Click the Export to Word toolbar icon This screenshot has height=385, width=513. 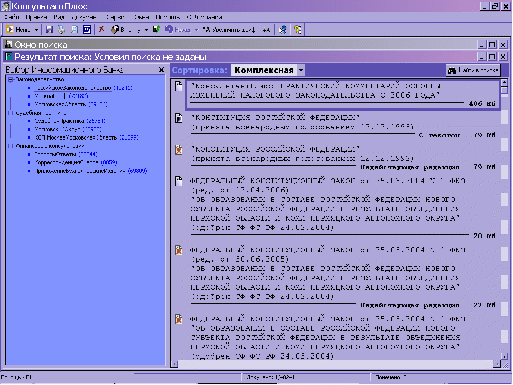87,30
